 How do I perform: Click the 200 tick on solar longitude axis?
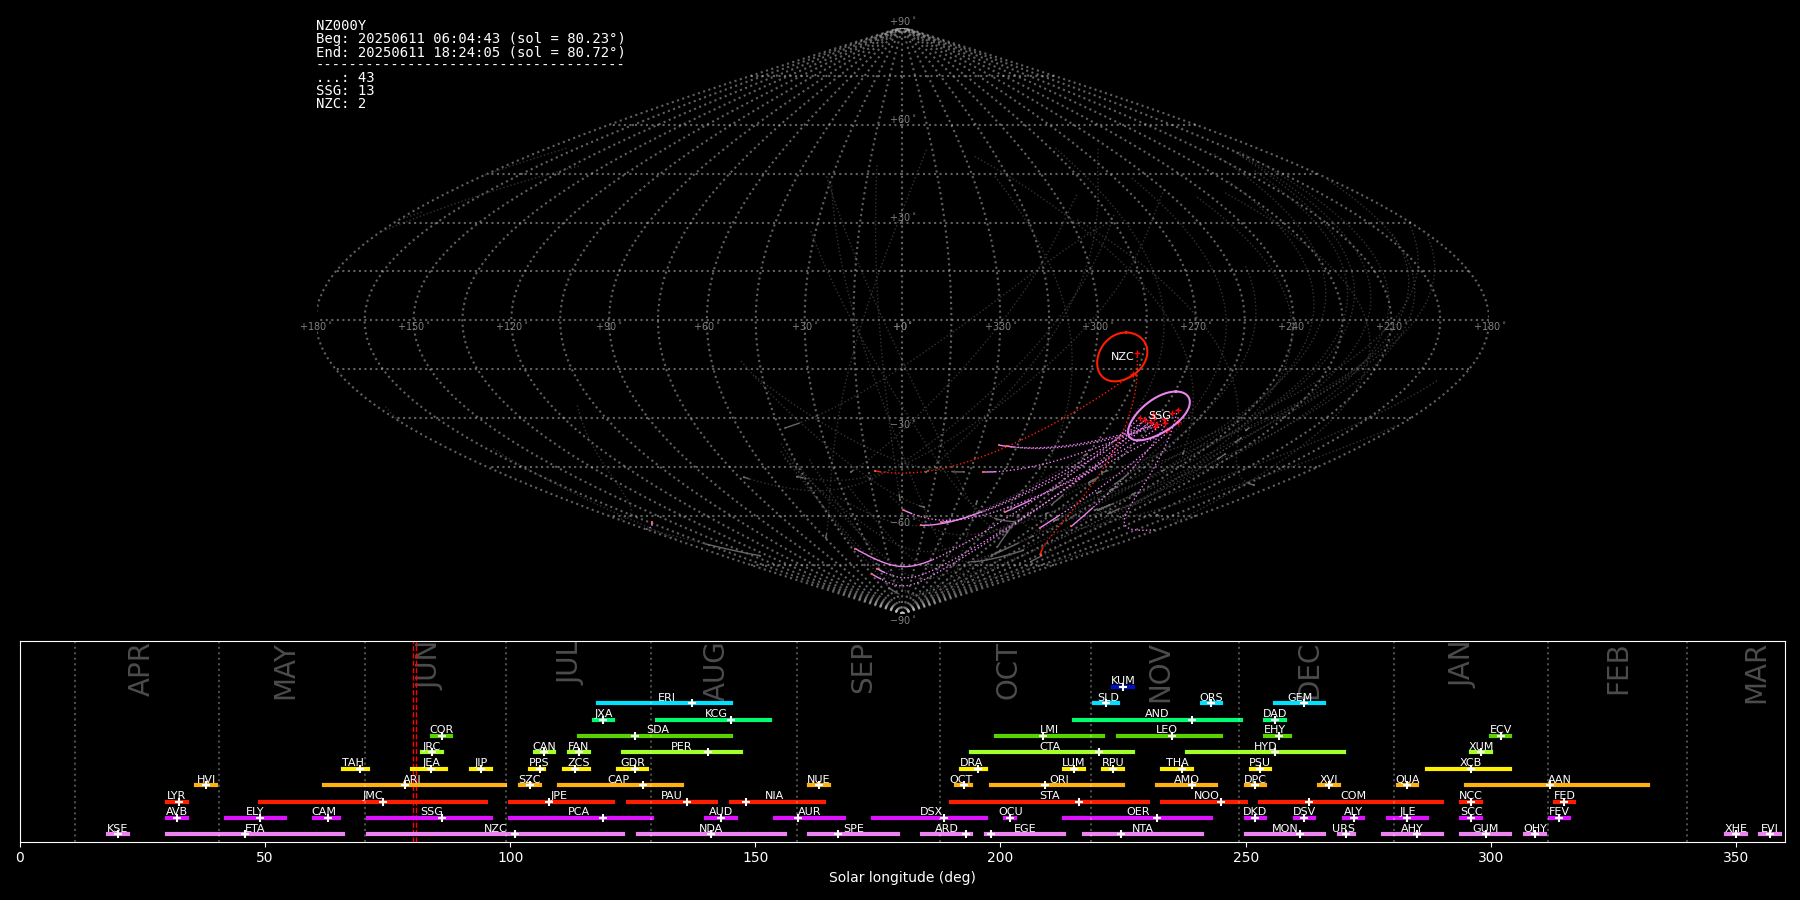click(x=1000, y=857)
